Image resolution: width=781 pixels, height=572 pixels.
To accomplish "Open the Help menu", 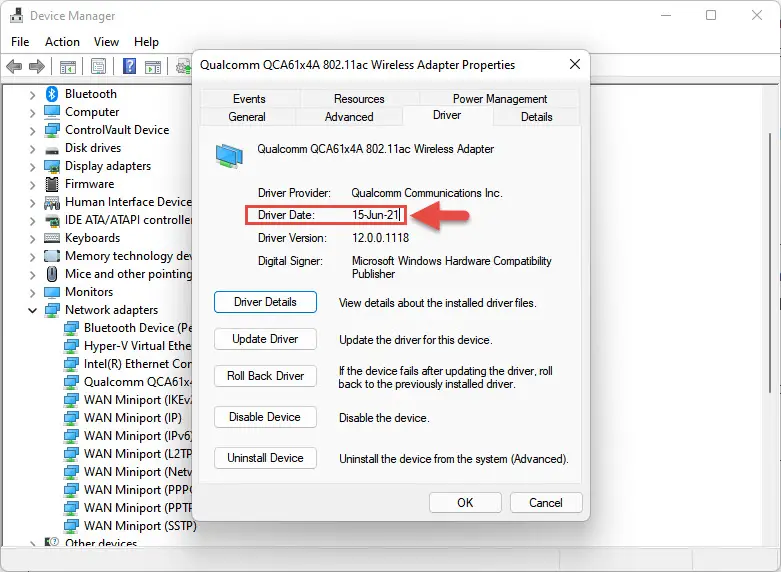I will coord(146,42).
